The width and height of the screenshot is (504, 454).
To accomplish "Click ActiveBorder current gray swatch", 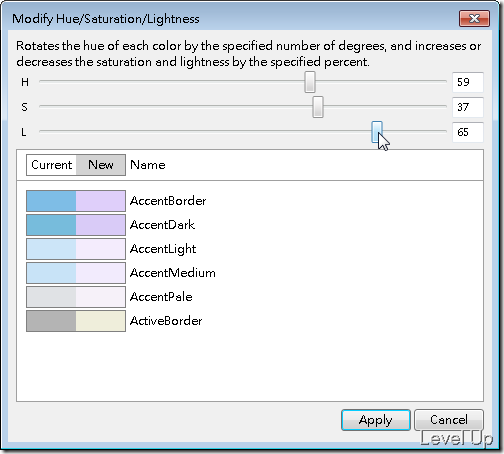I will [51, 321].
